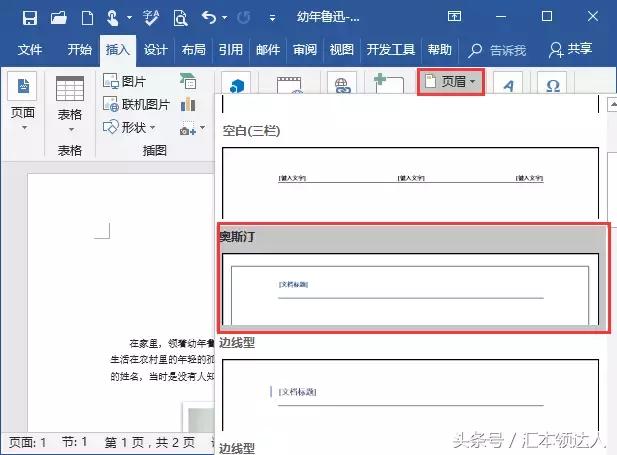Insert a picture with 图片 button
Image resolution: width=617 pixels, height=455 pixels.
click(x=124, y=81)
